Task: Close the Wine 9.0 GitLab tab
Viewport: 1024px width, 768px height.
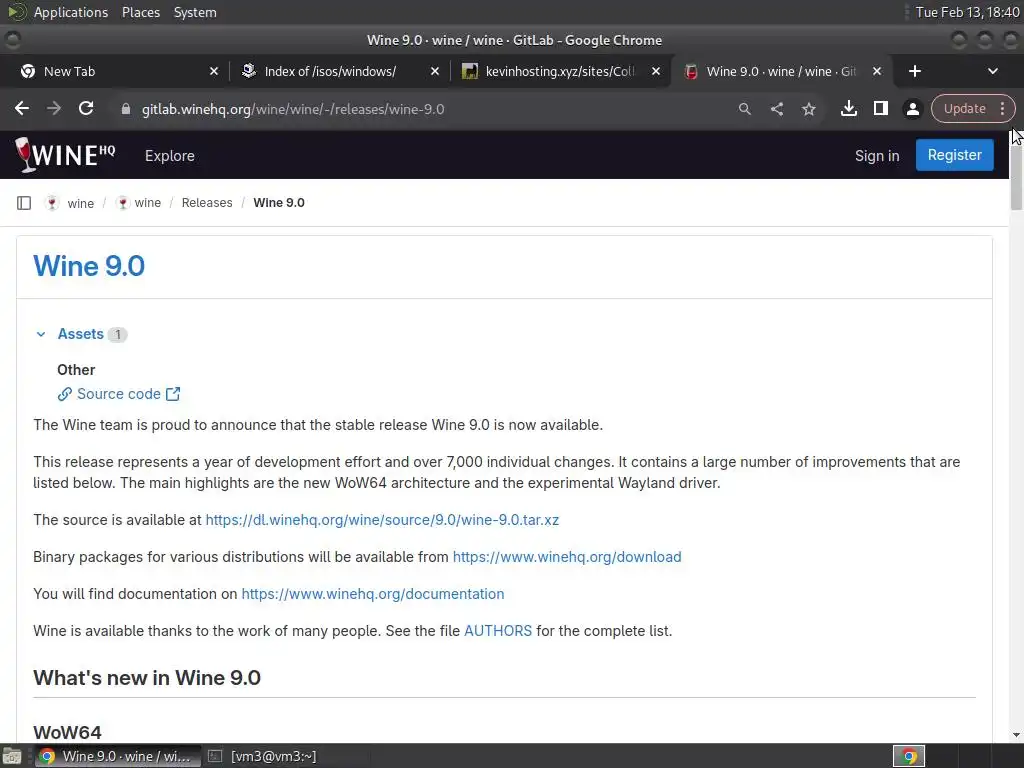Action: tap(877, 71)
